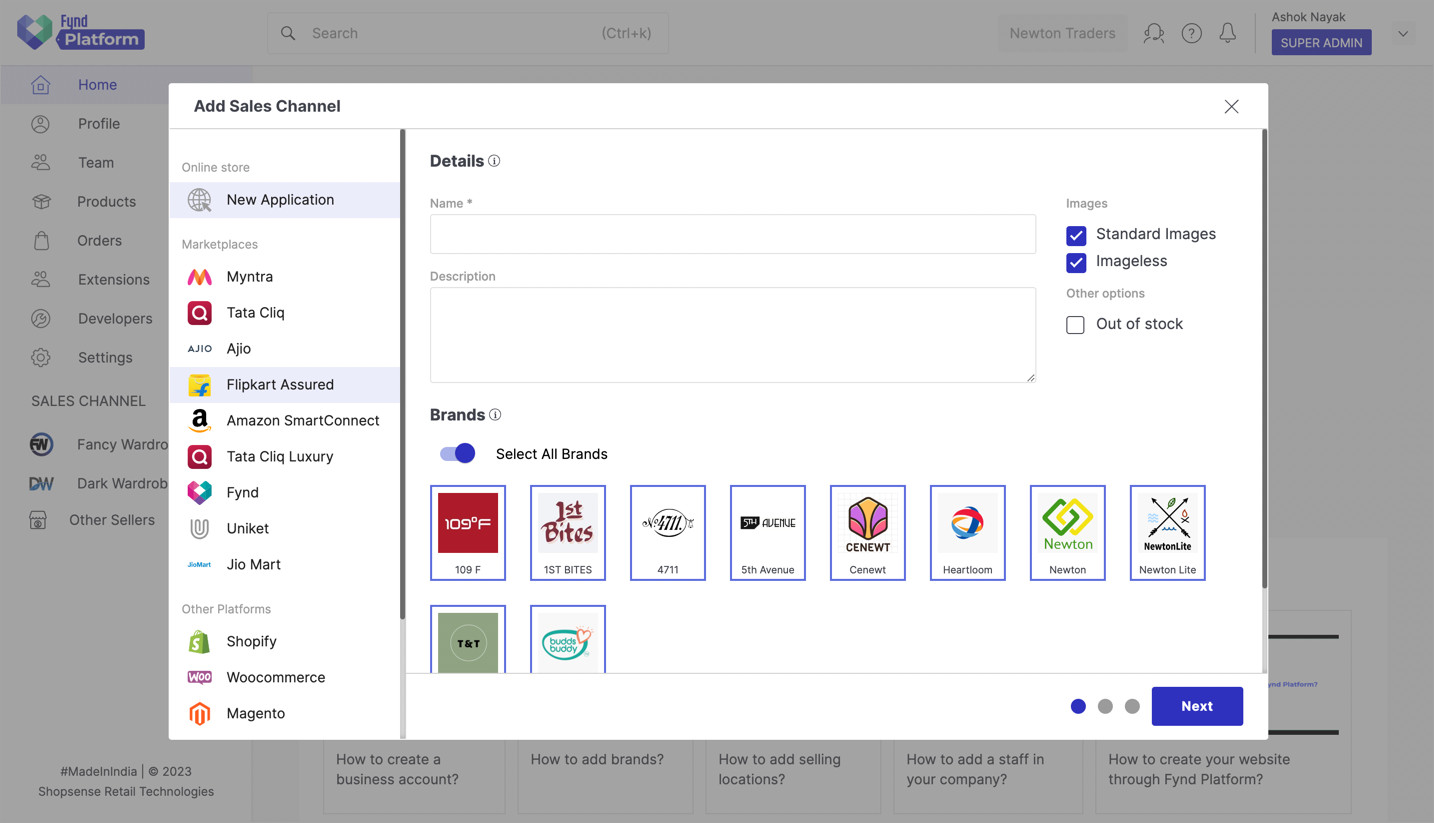This screenshot has height=823, width=1434.
Task: Click the Orders bag icon
Action: [41, 241]
